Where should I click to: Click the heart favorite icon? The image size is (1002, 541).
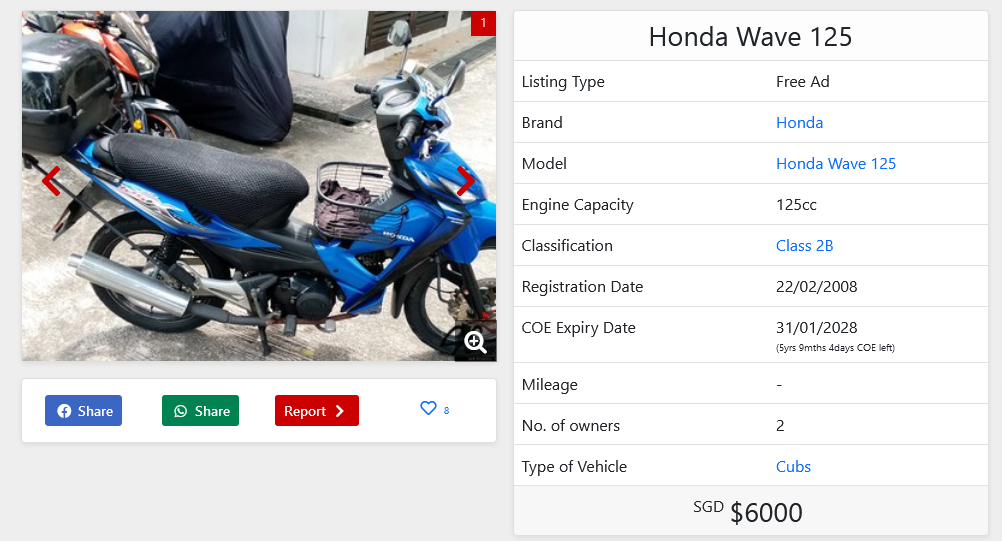[428, 408]
